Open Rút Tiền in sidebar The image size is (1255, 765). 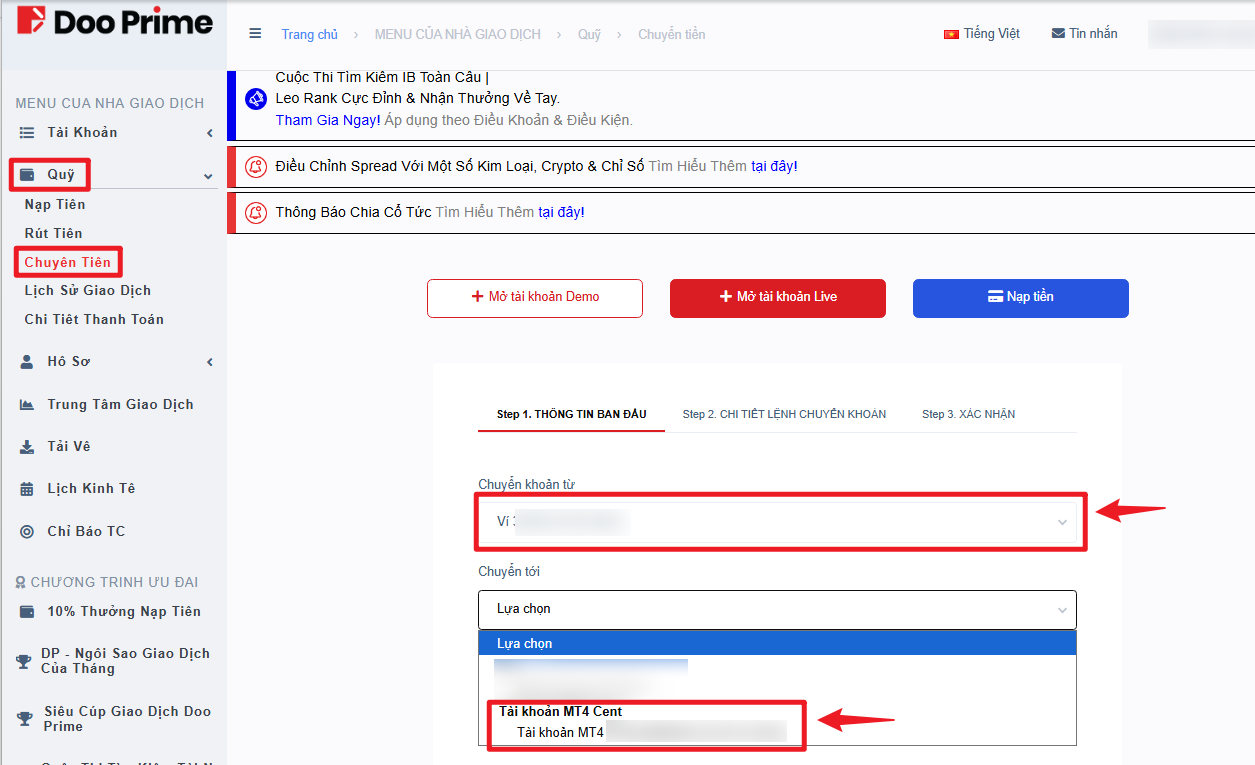point(54,234)
